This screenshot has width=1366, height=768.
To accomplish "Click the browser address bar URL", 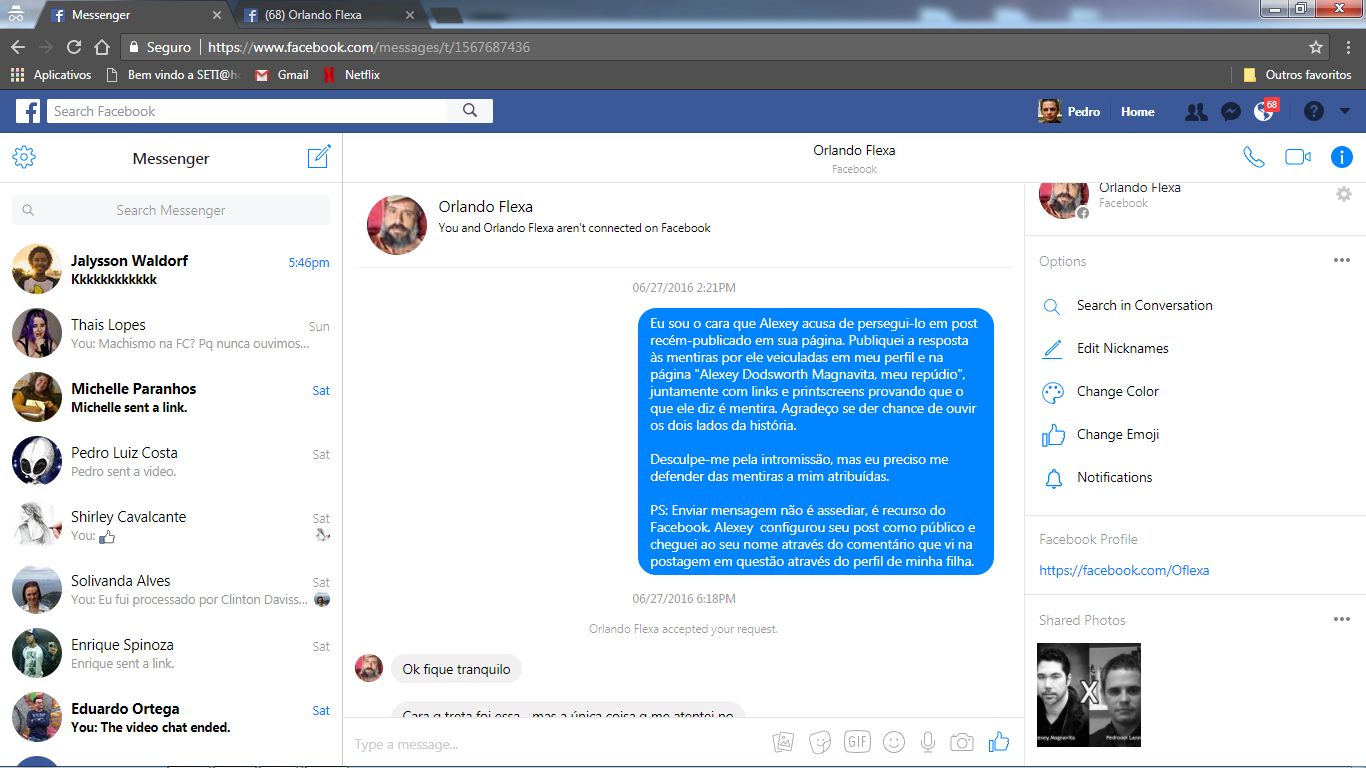I will pyautogui.click(x=369, y=47).
